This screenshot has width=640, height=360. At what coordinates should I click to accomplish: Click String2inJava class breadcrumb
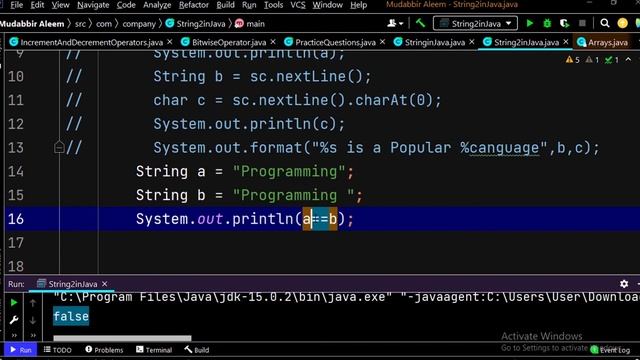196,24
